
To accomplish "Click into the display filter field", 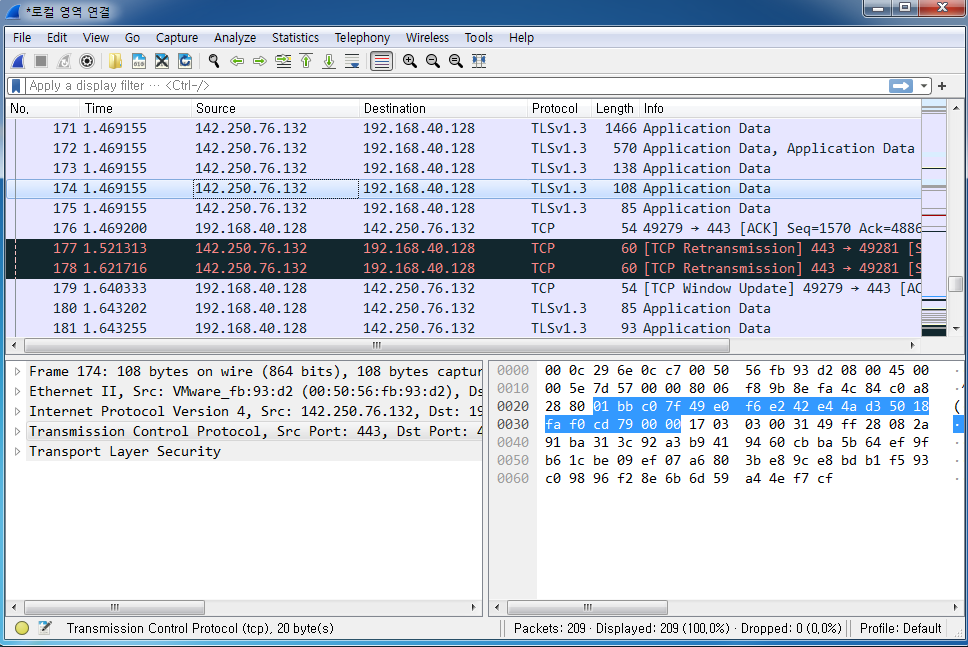I will 457,86.
